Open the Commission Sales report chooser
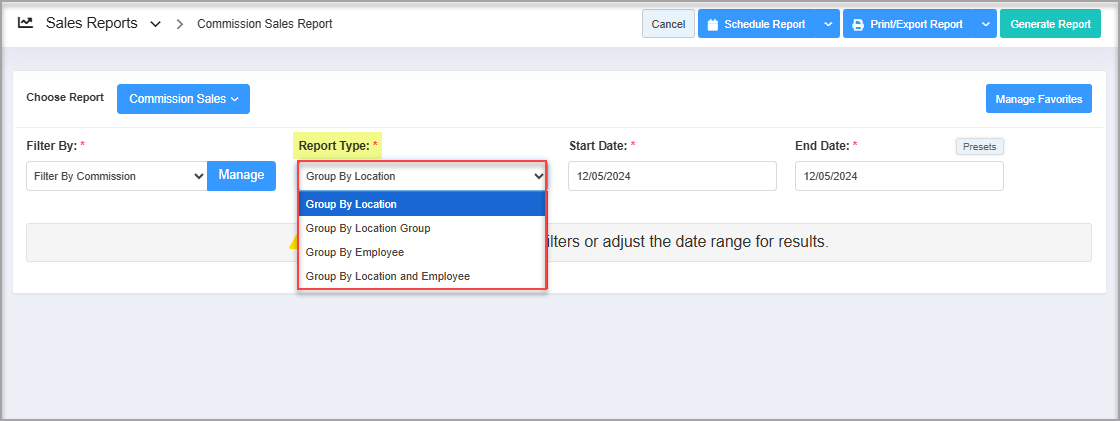Screen dimensions: 1120x421 pyautogui.click(x=183, y=99)
